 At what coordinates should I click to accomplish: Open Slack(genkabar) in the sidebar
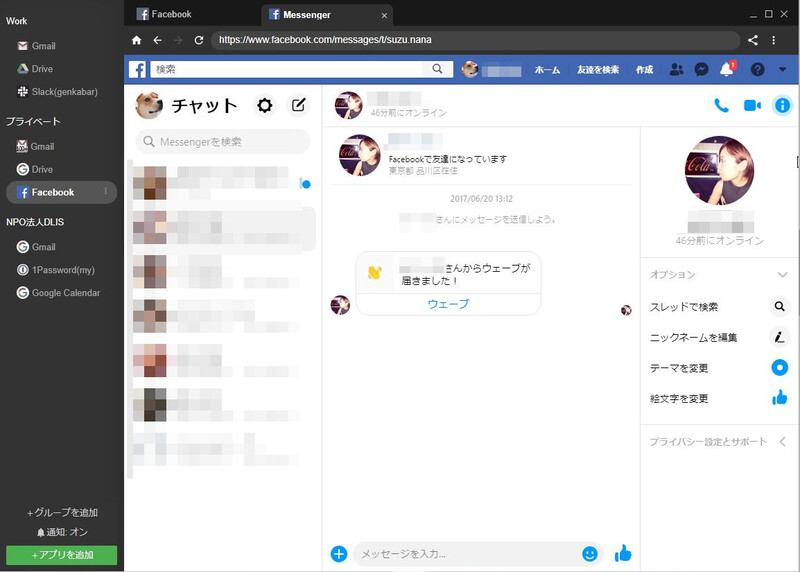(x=58, y=92)
